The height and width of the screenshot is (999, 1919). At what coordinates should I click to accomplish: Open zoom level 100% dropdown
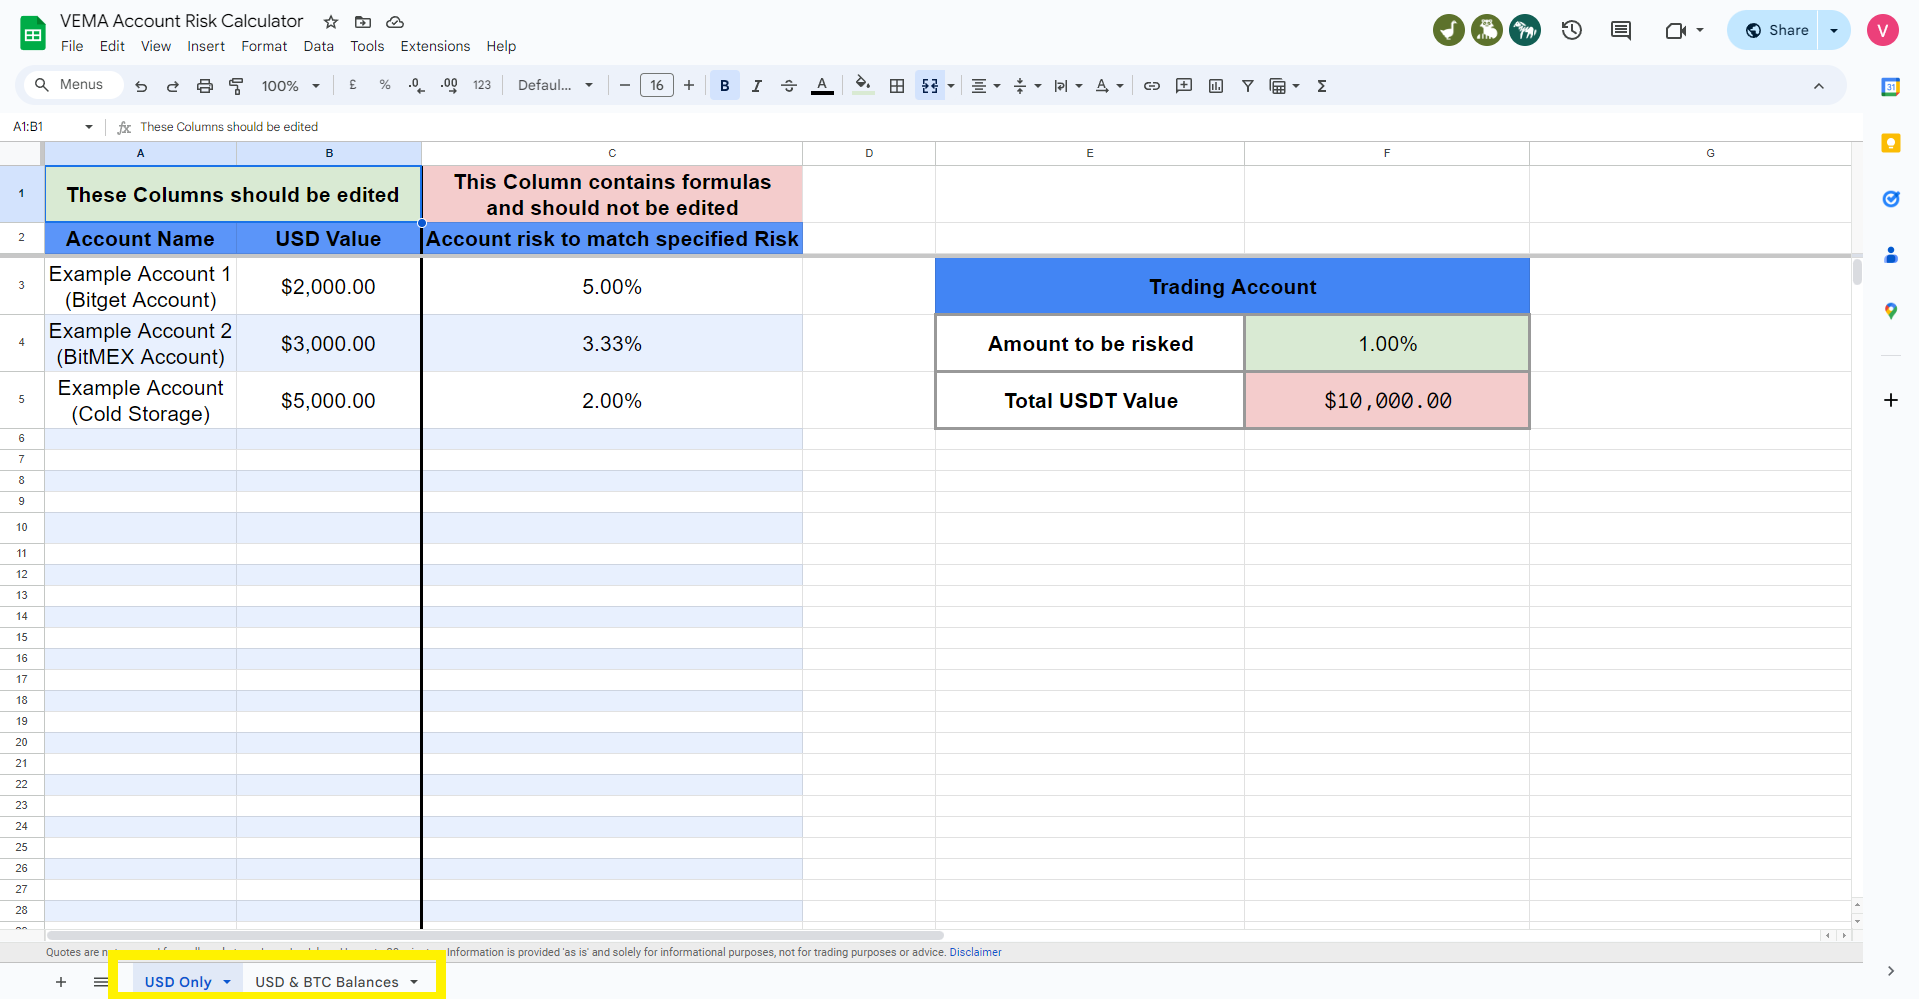click(x=291, y=86)
